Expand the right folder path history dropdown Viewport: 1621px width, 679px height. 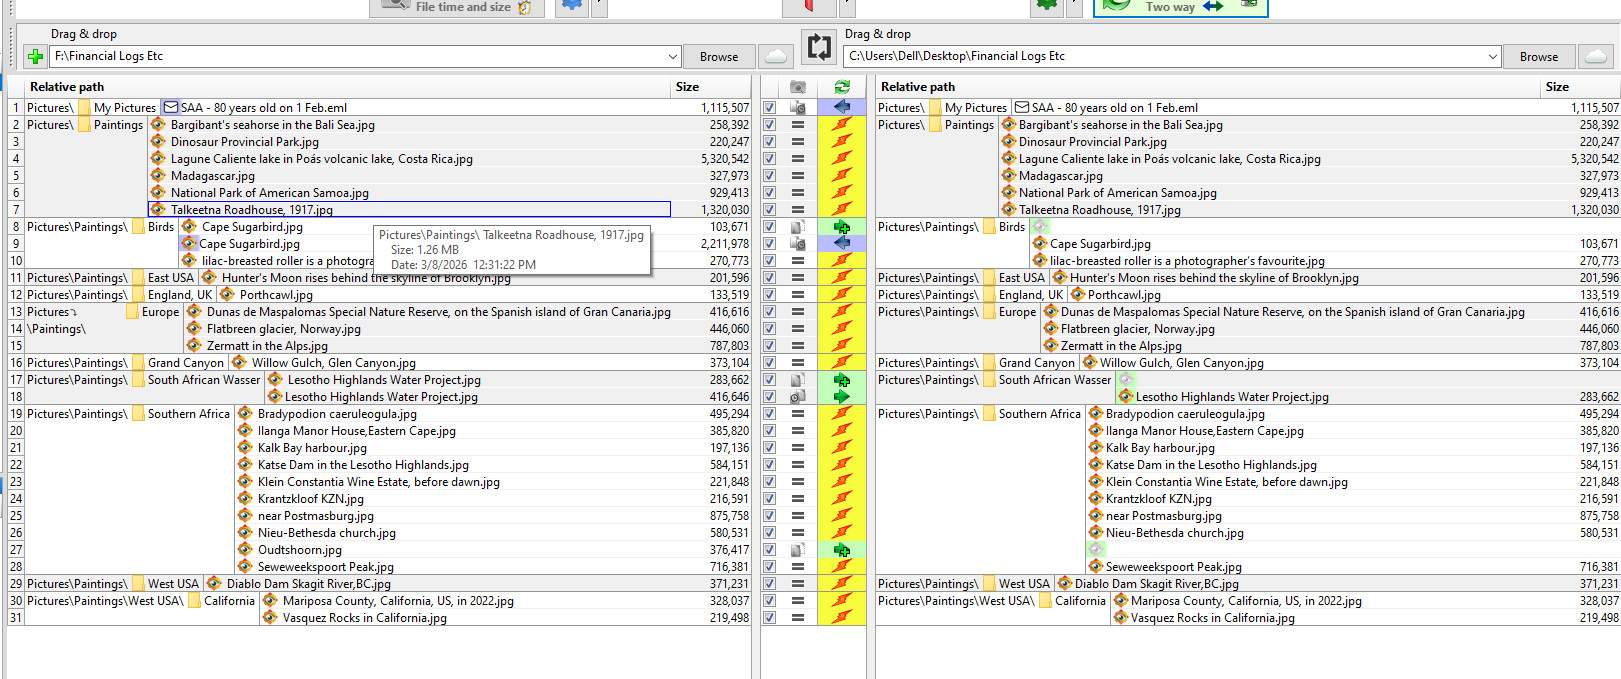pyautogui.click(x=1492, y=56)
